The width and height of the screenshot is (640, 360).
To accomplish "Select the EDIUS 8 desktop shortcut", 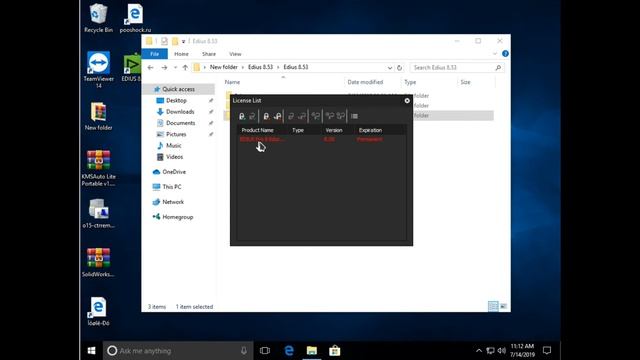I will (x=131, y=67).
